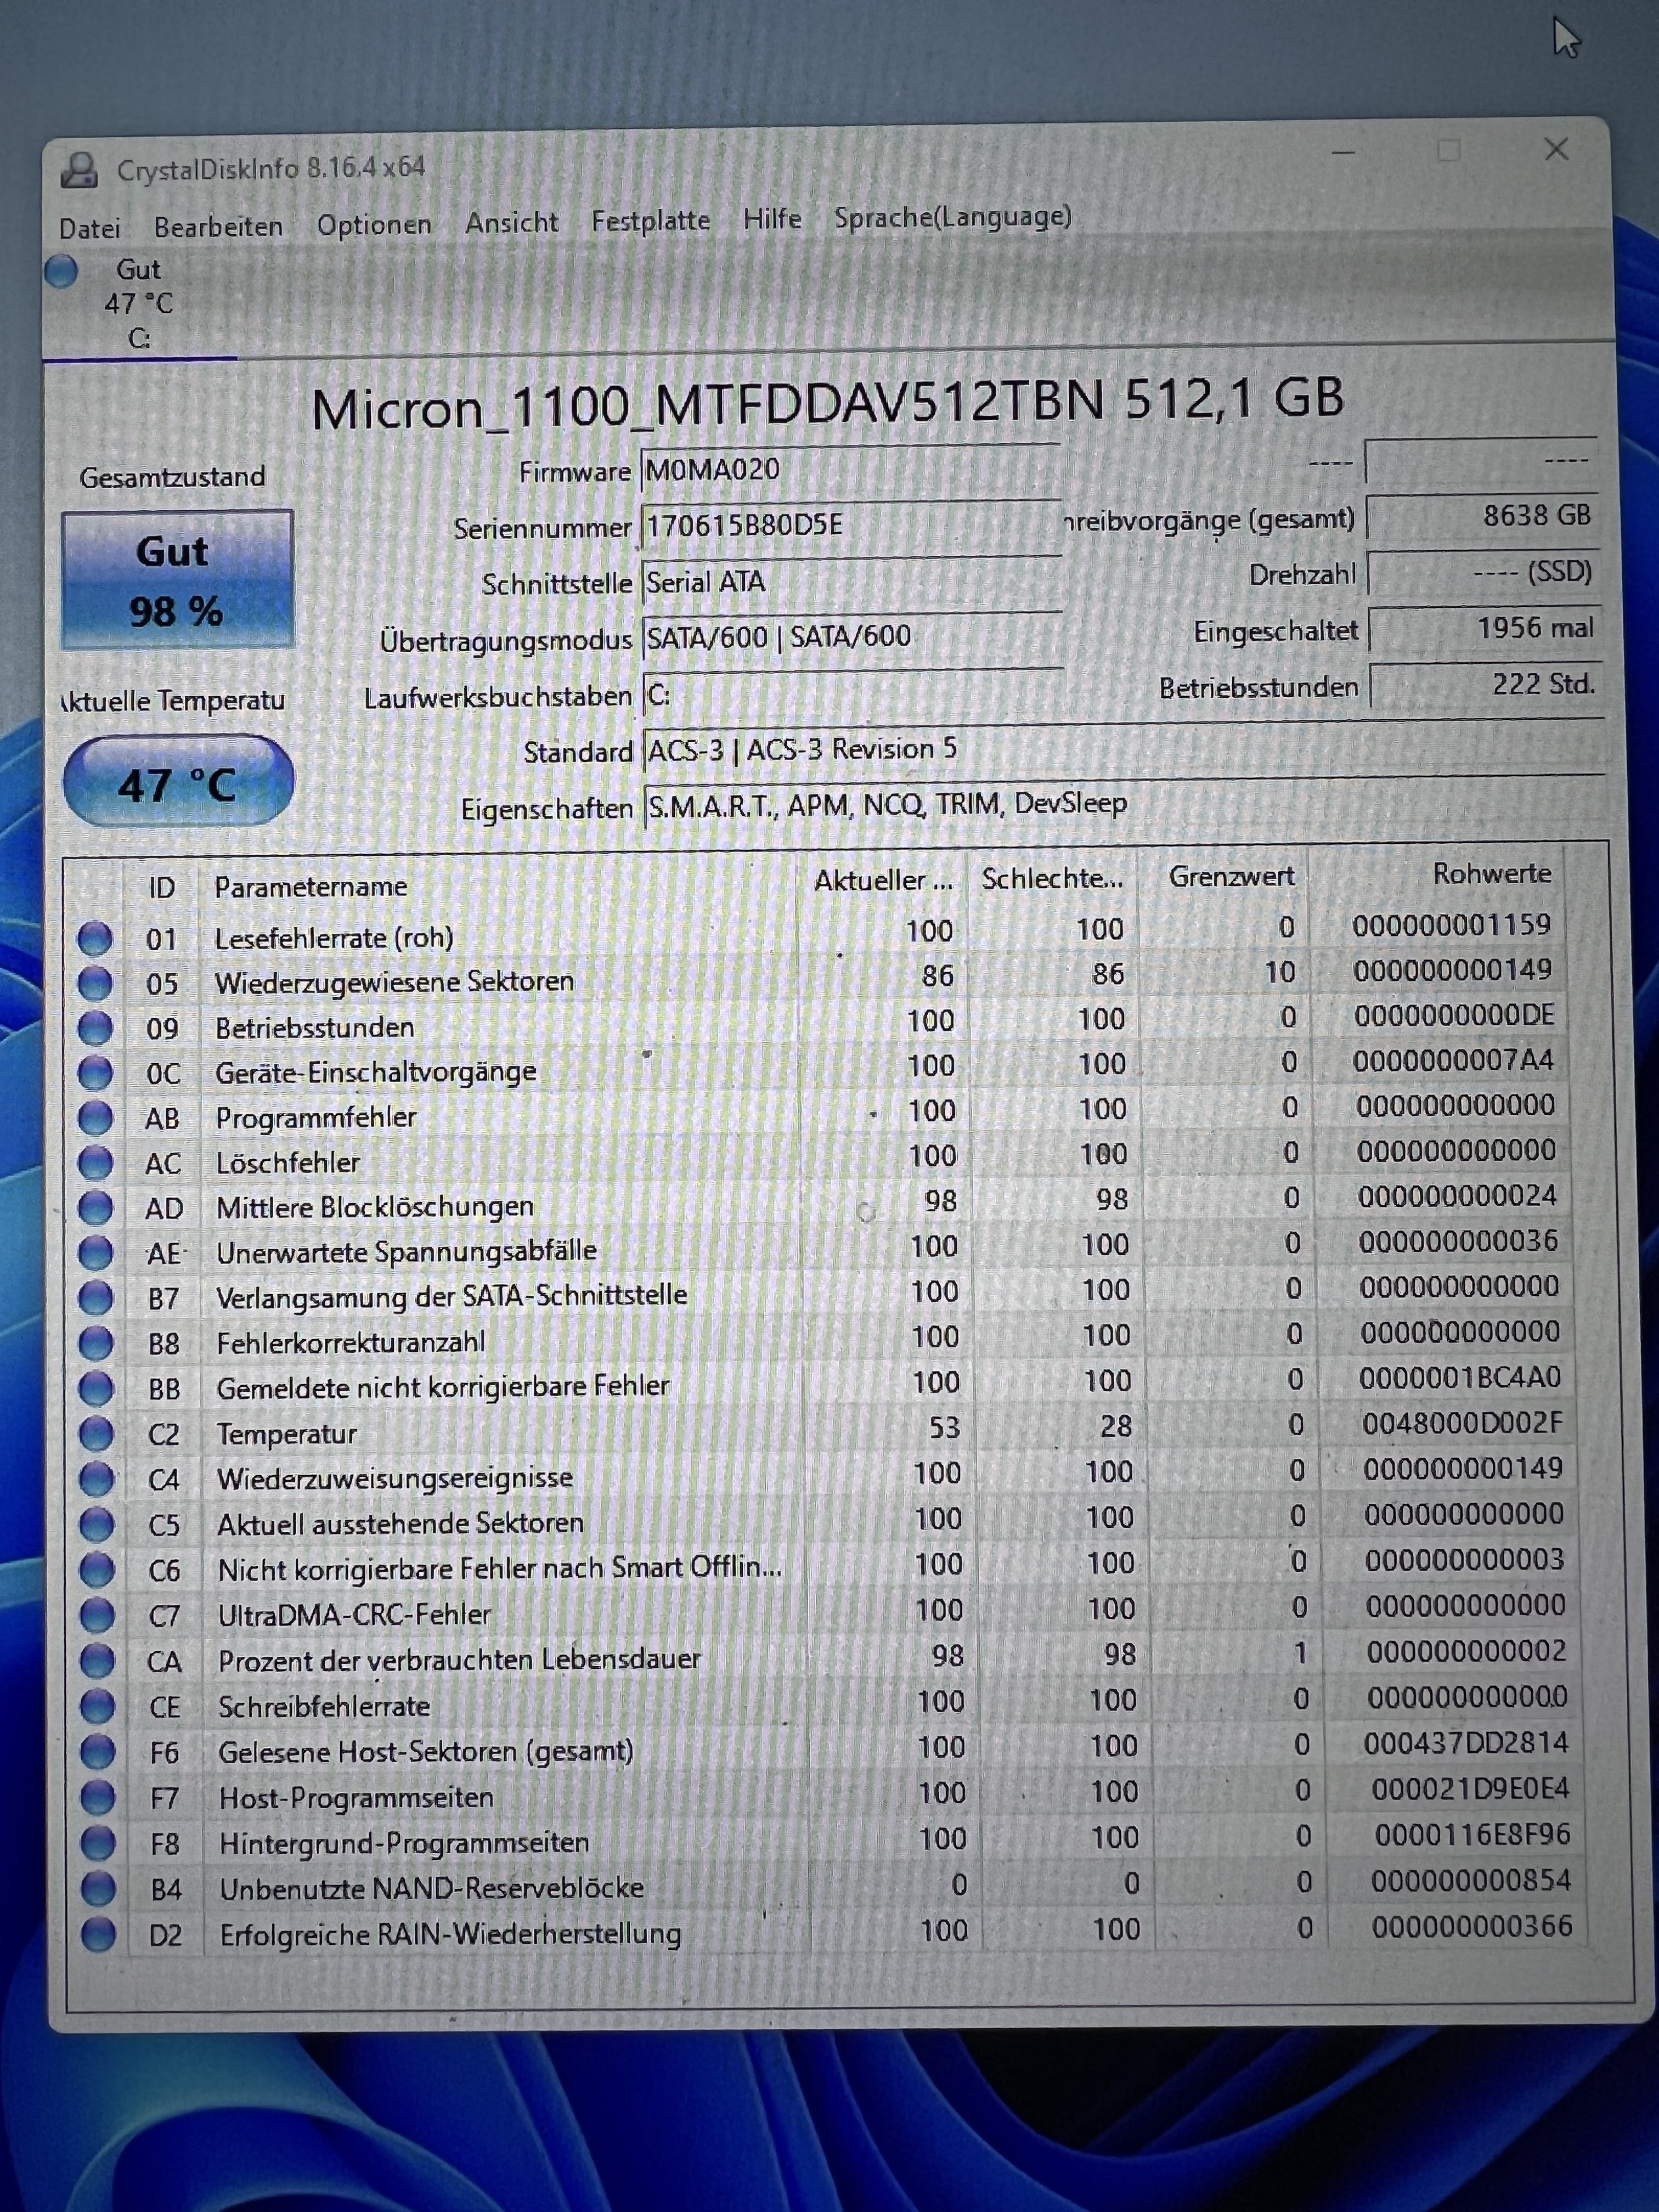Click status icon for Lesefehlerrate (roh) row
This screenshot has width=1659, height=2212.
[95, 938]
